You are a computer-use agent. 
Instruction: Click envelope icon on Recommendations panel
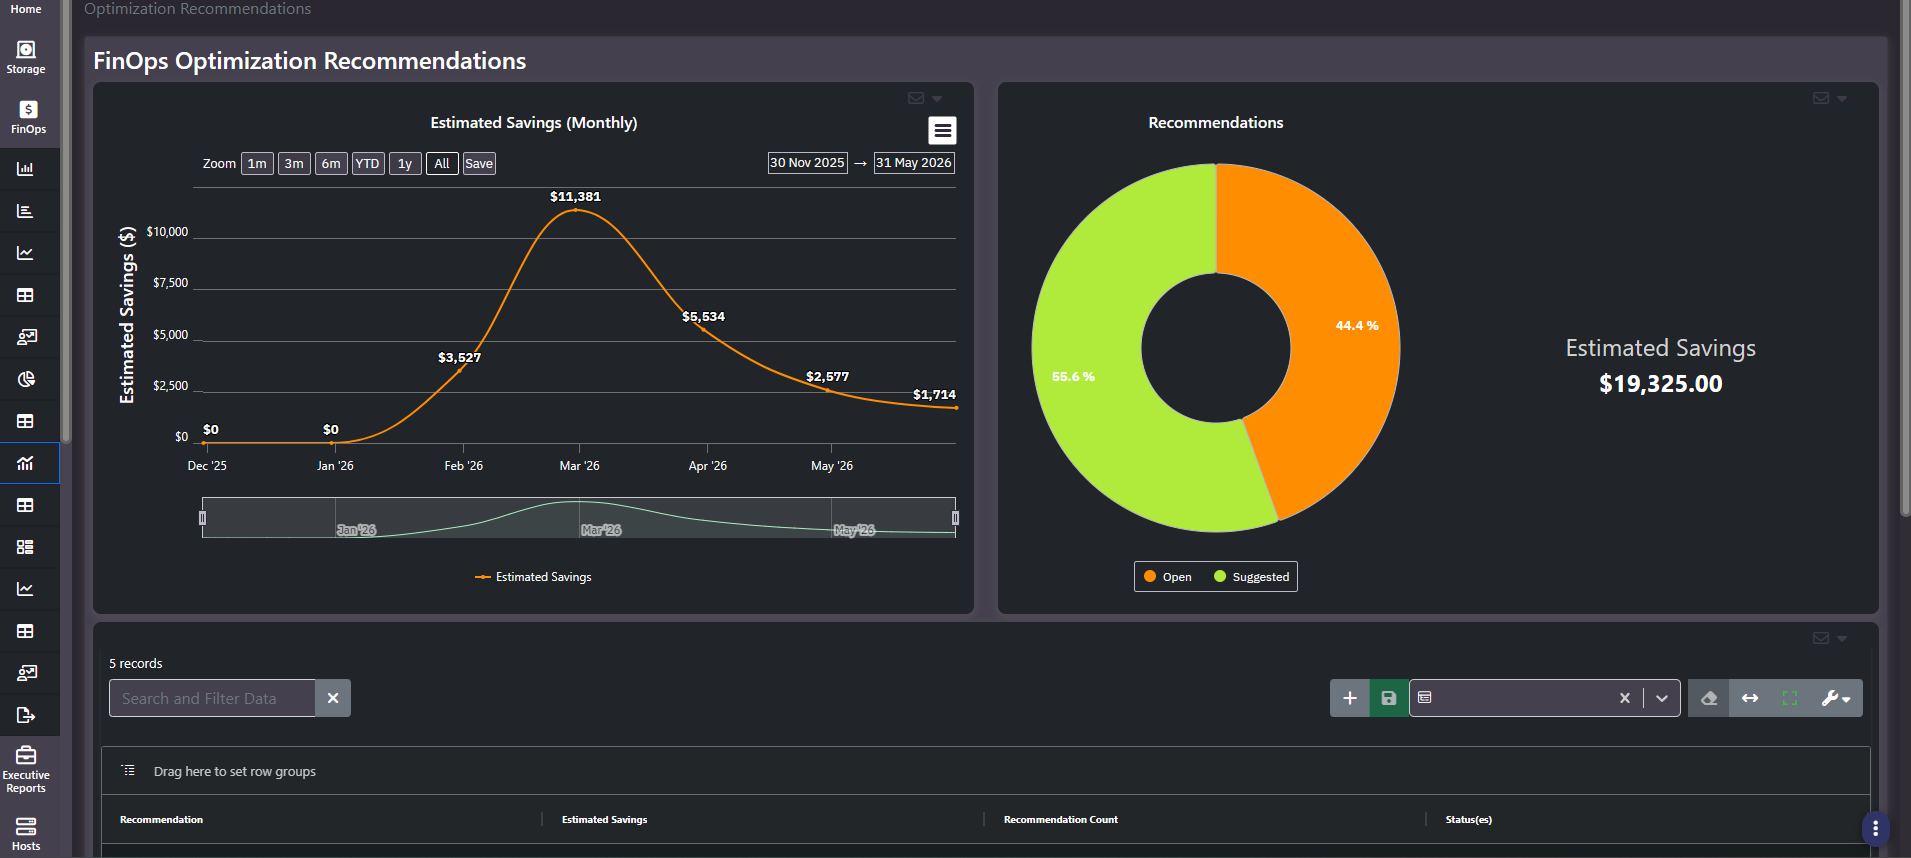click(x=1821, y=98)
